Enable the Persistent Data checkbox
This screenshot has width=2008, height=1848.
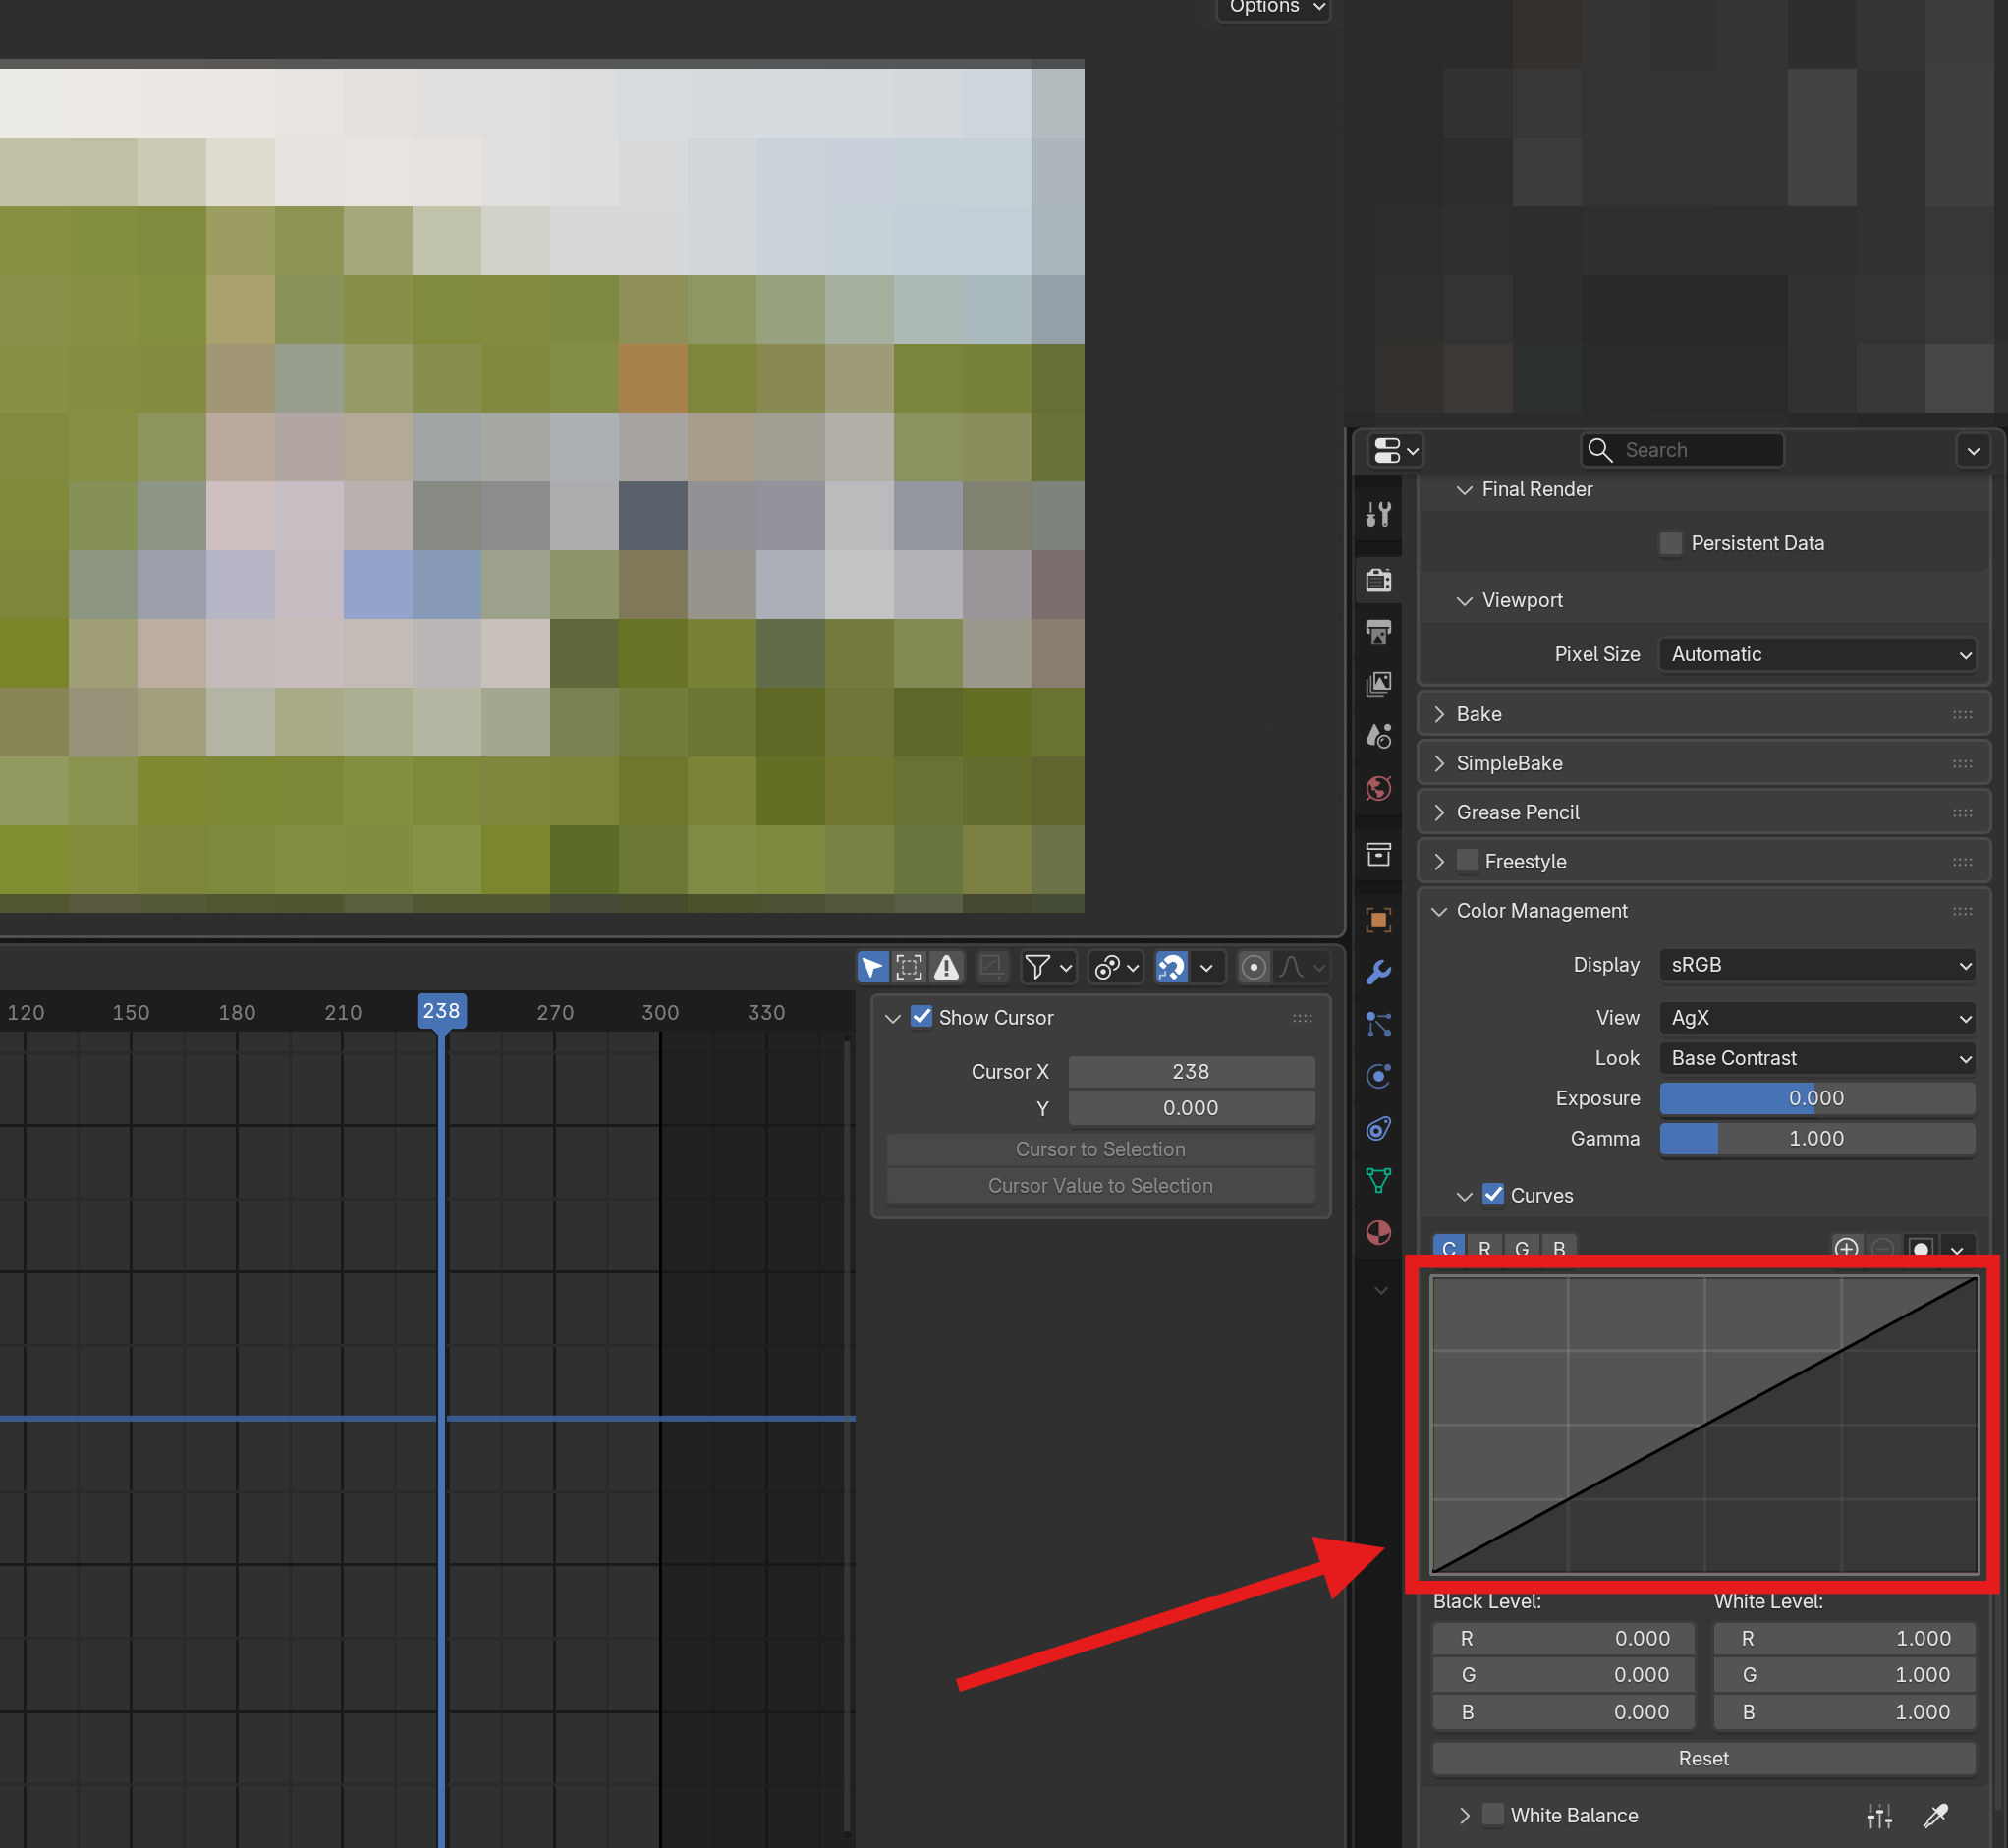1670,543
